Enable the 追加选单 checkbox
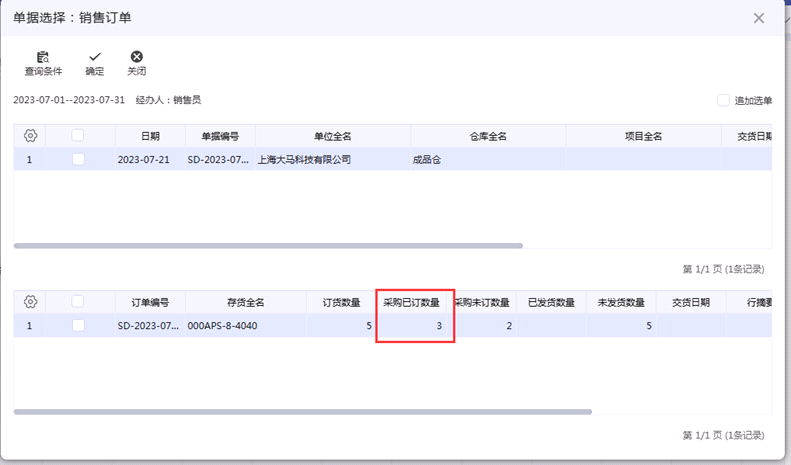 click(723, 100)
